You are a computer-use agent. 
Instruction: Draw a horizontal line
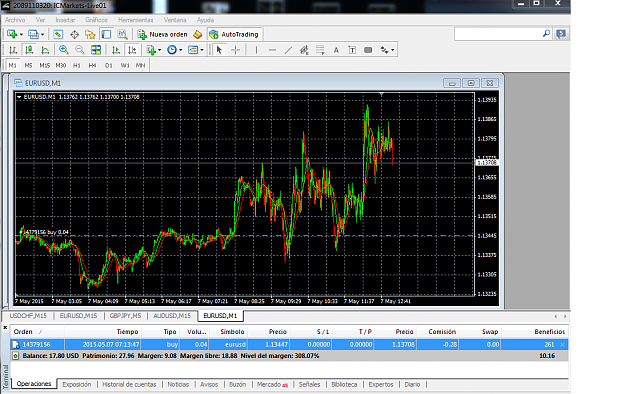[x=272, y=50]
